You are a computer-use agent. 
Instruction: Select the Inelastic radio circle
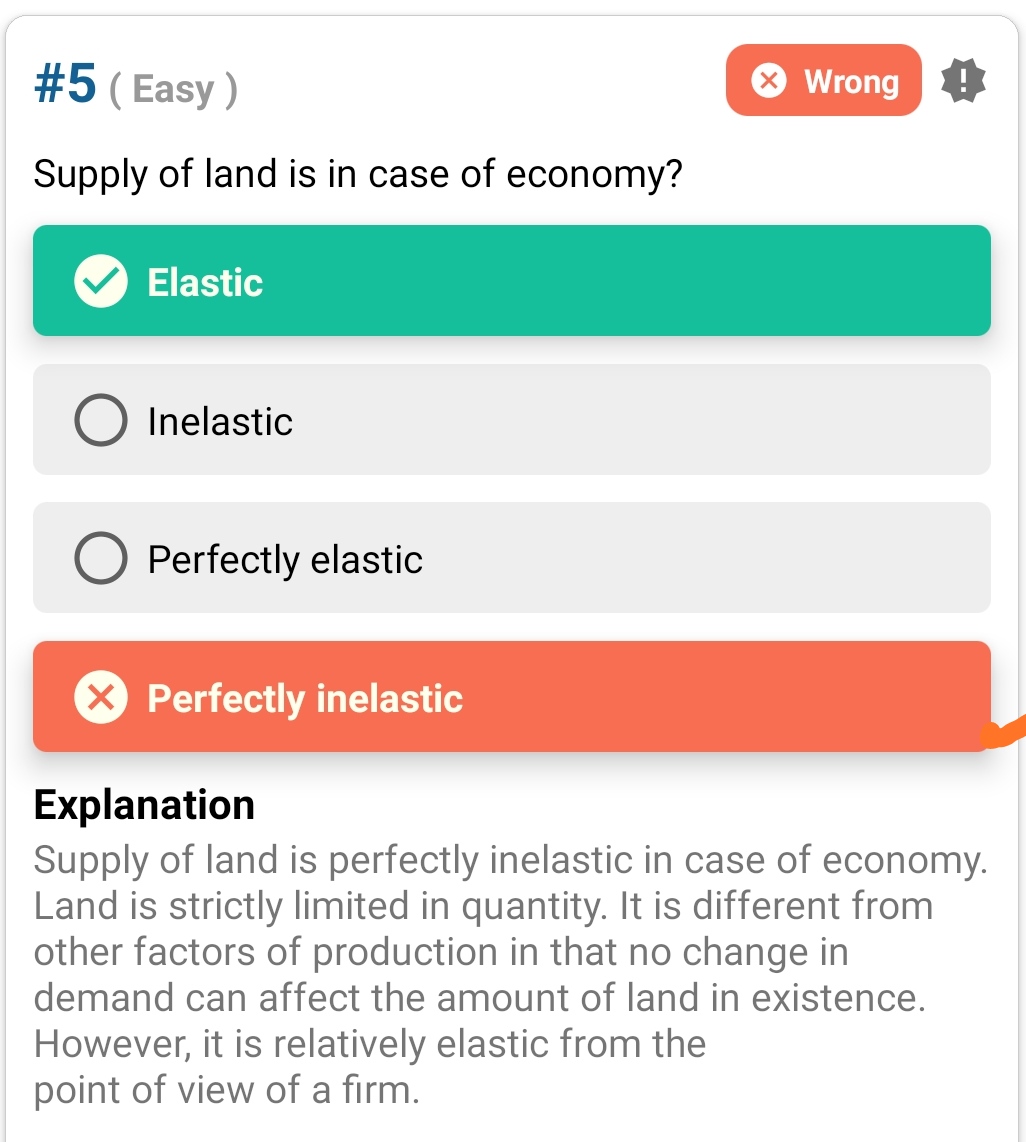click(x=100, y=421)
